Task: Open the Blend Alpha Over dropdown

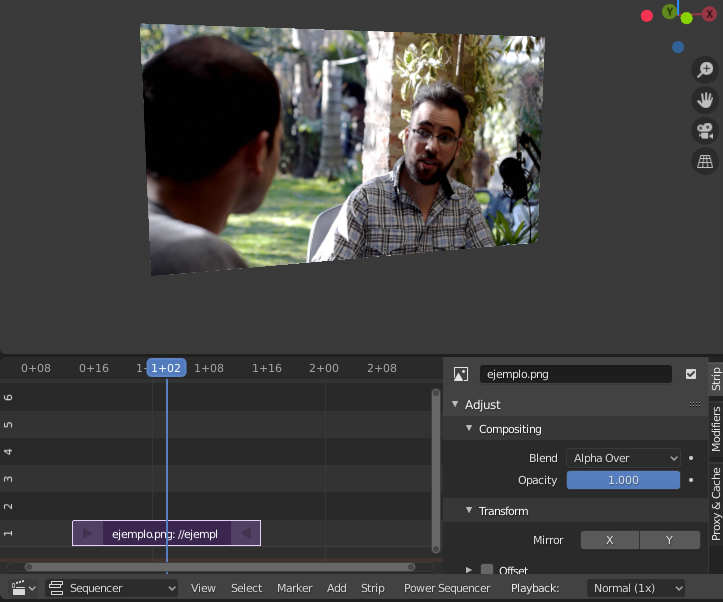Action: [623, 458]
